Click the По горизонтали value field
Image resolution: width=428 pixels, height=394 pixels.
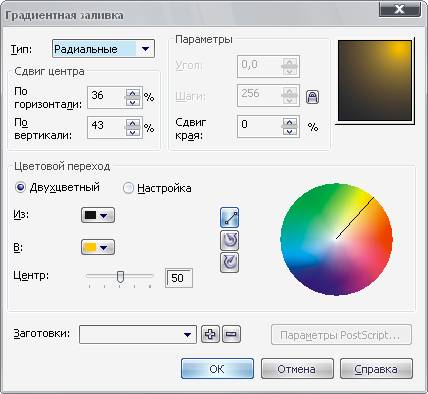106,97
